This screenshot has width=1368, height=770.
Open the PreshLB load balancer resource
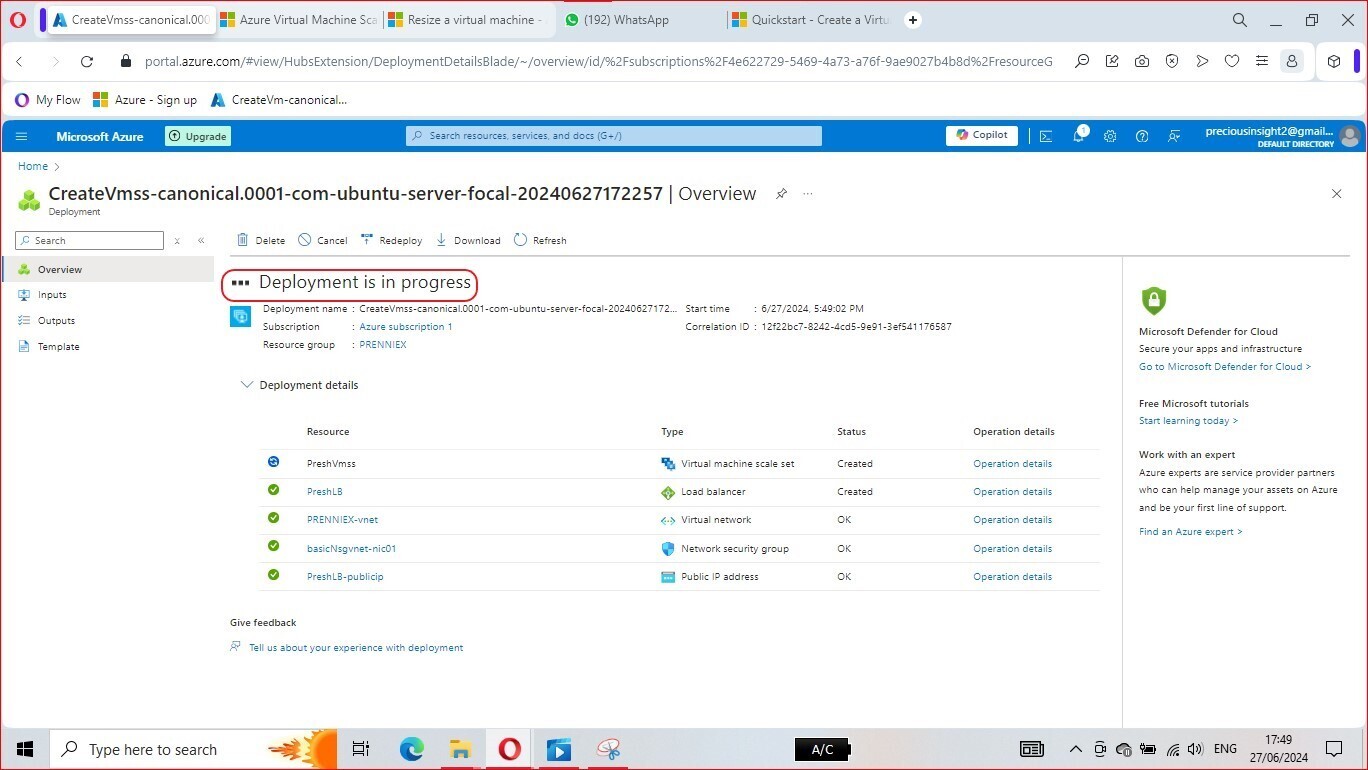(x=325, y=492)
